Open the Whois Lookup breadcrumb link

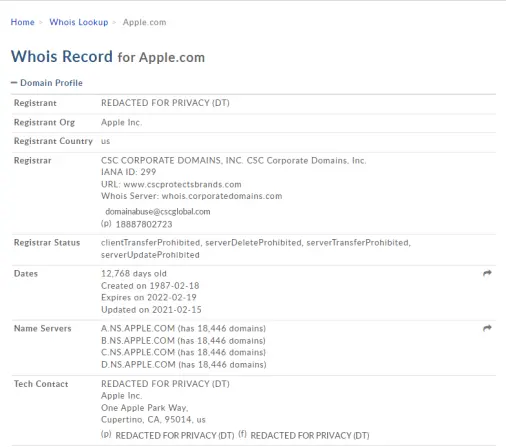click(x=79, y=22)
